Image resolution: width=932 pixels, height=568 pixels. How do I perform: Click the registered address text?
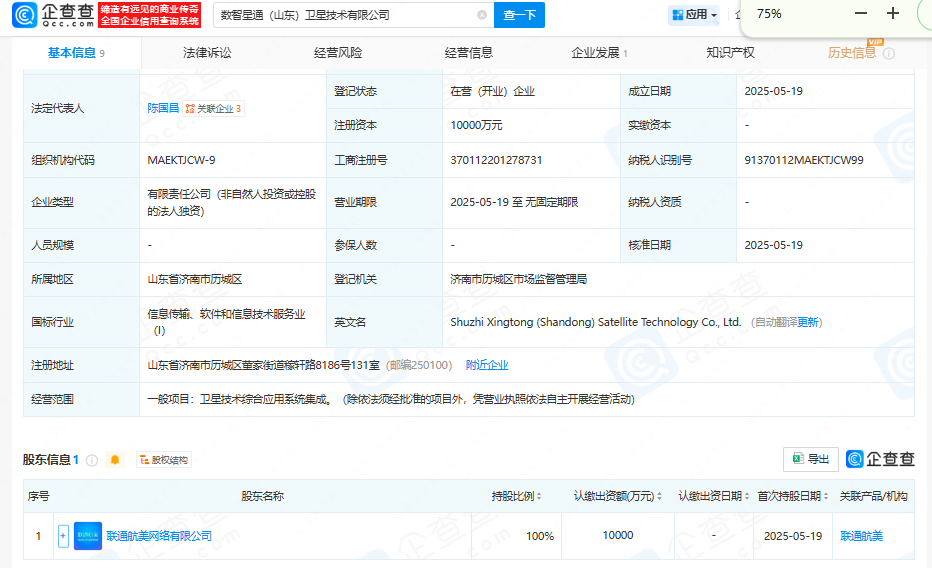[x=263, y=365]
